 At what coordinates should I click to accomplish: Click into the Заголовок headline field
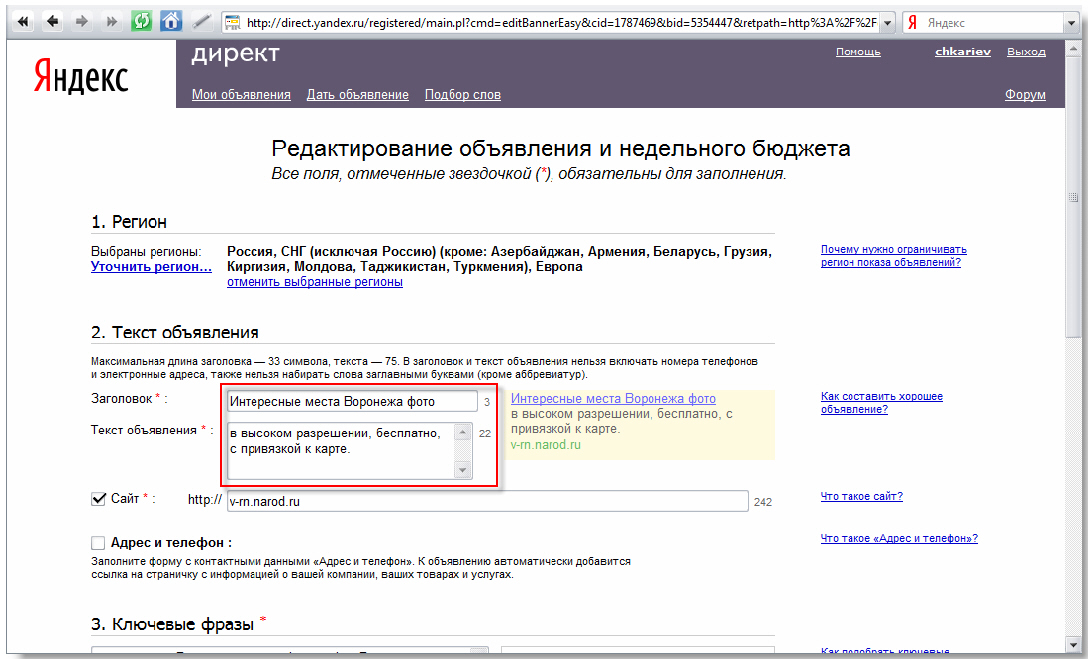[351, 402]
